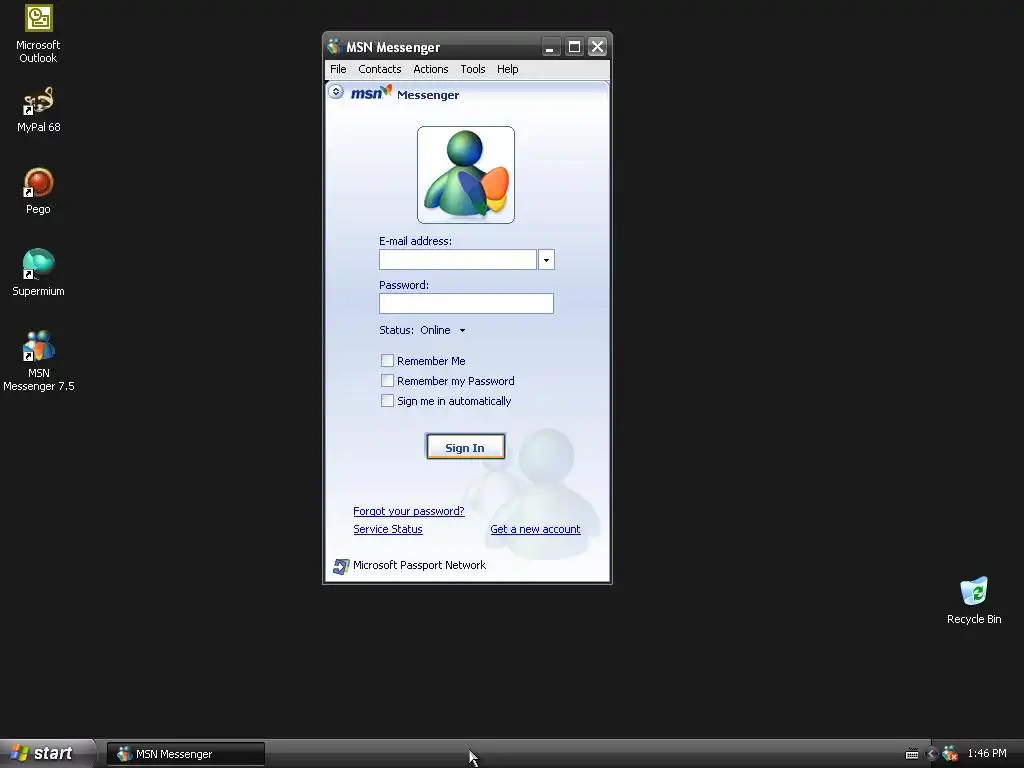Minimize the MSN Messenger window

pos(551,47)
